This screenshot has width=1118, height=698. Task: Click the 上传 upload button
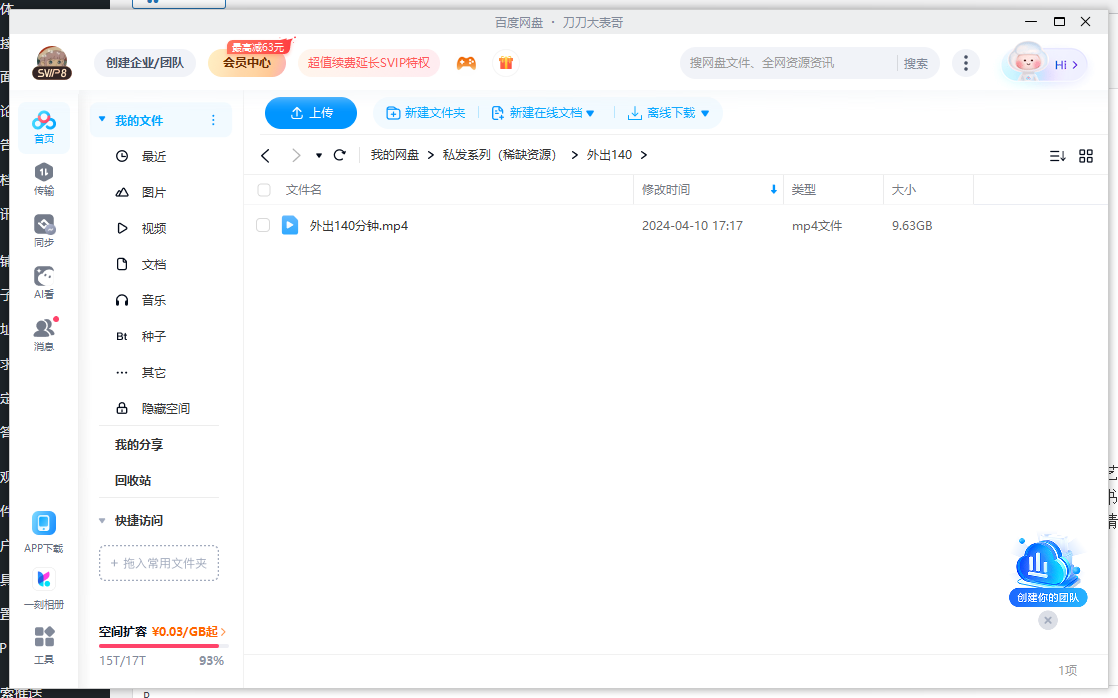click(310, 113)
